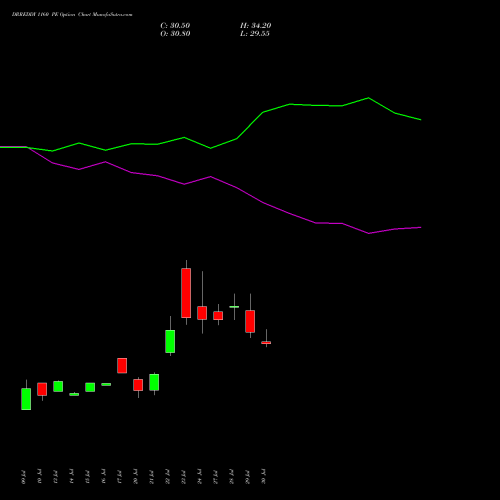Click the purple indicator line lowest point
The width and height of the screenshot is (500, 500).
[369, 233]
